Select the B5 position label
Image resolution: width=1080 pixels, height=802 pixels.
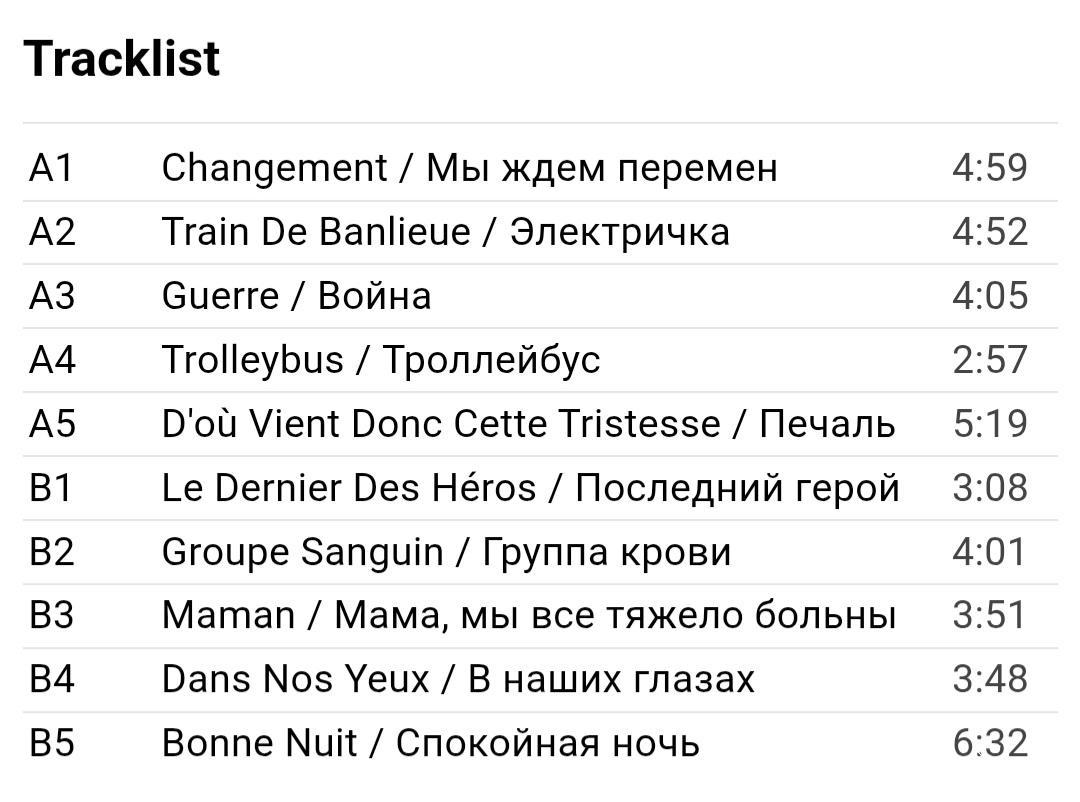coord(52,744)
